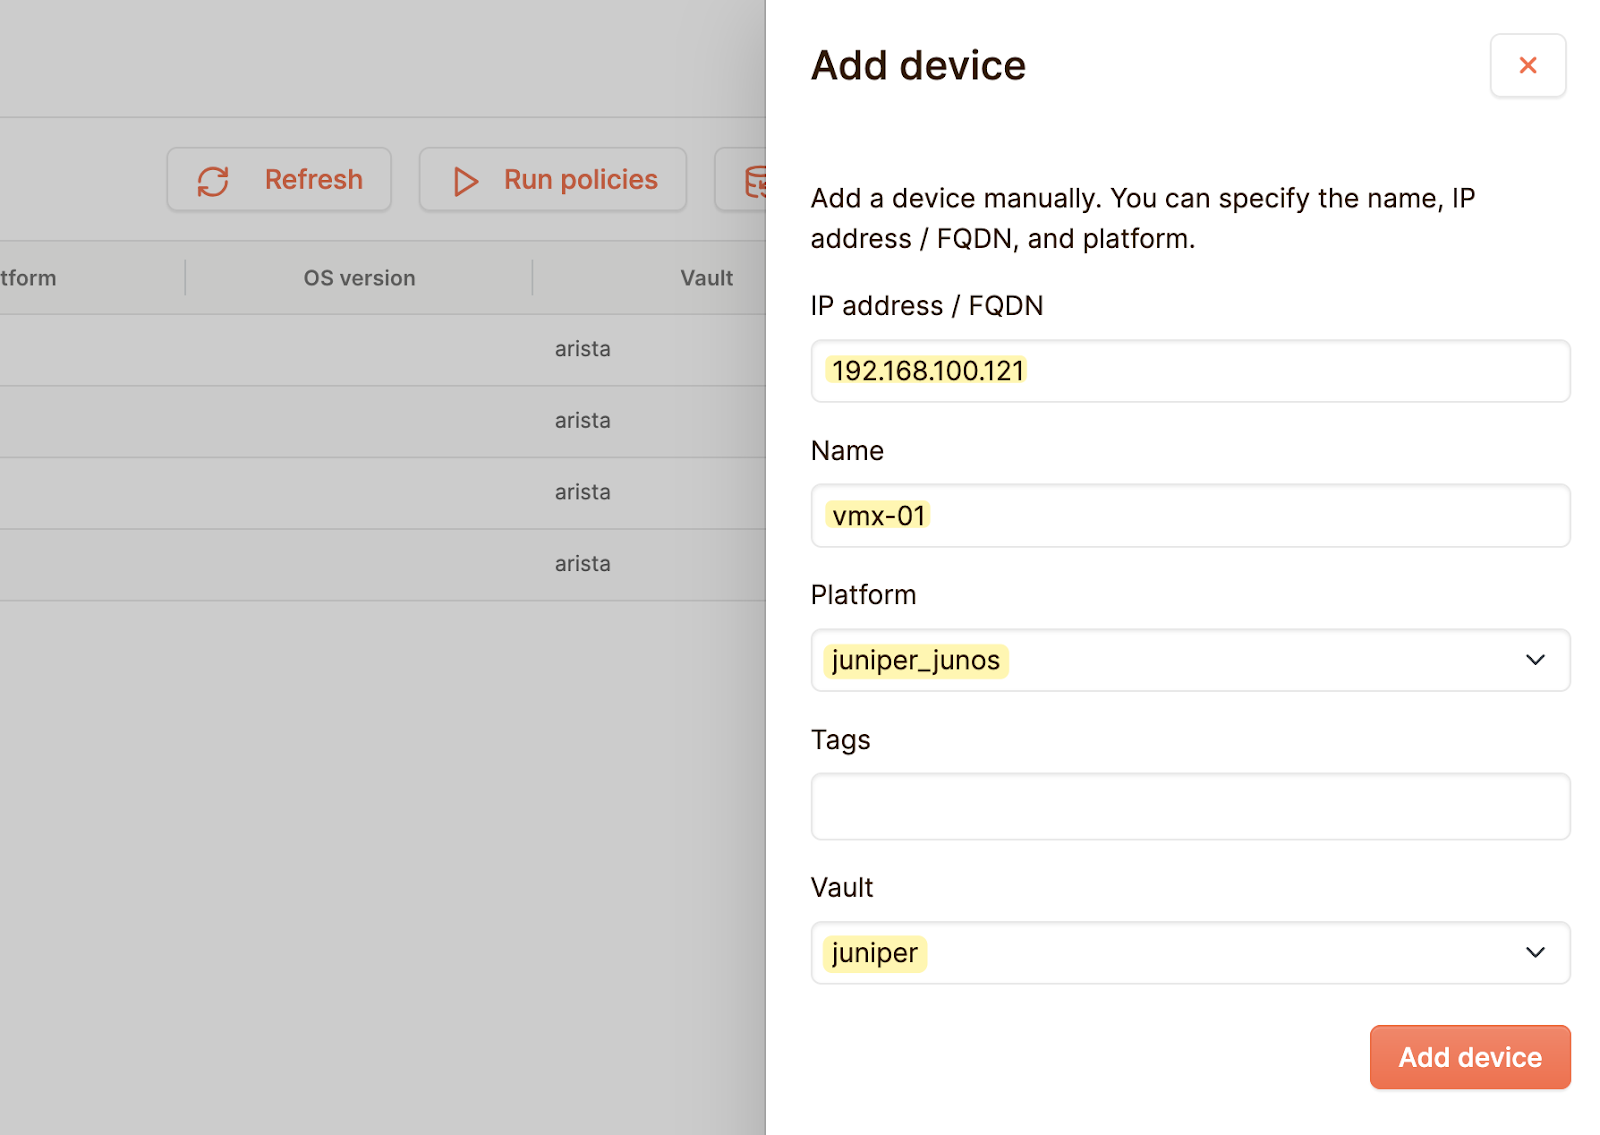The height and width of the screenshot is (1135, 1600).
Task: Select the fourth arista row cell
Action: 583,564
